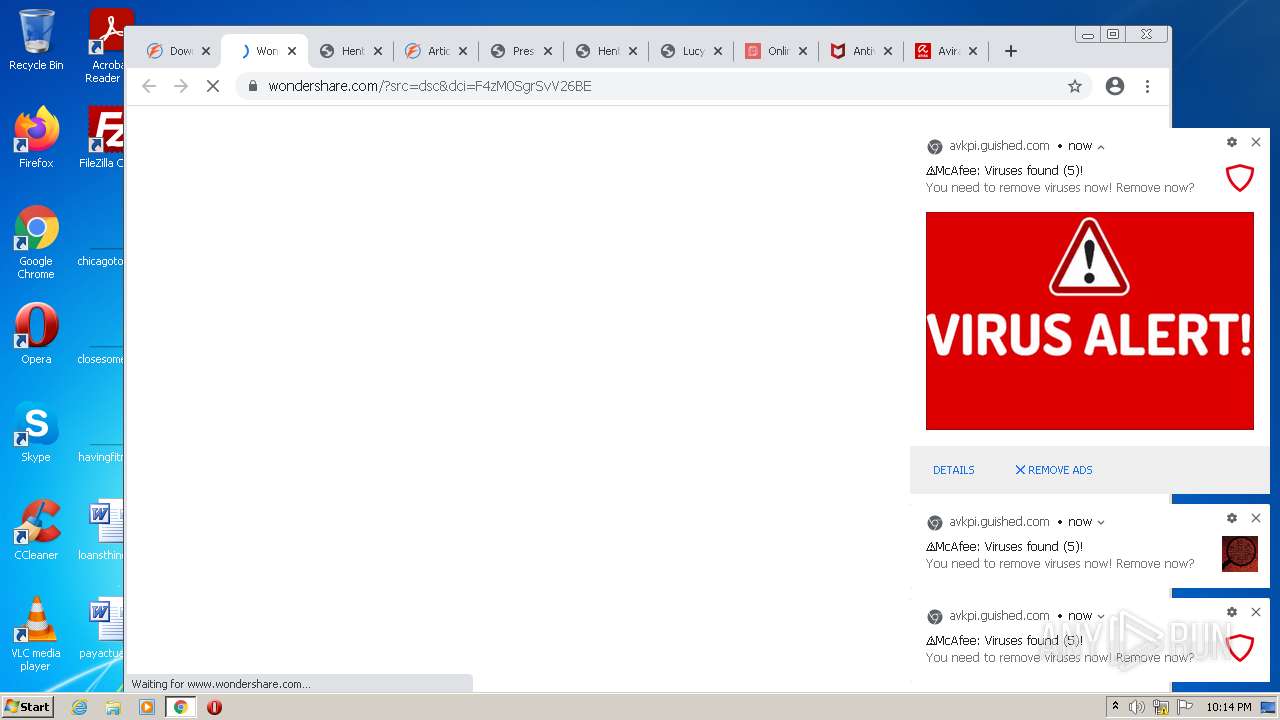Dismiss the second McAfee notification

1256,518
